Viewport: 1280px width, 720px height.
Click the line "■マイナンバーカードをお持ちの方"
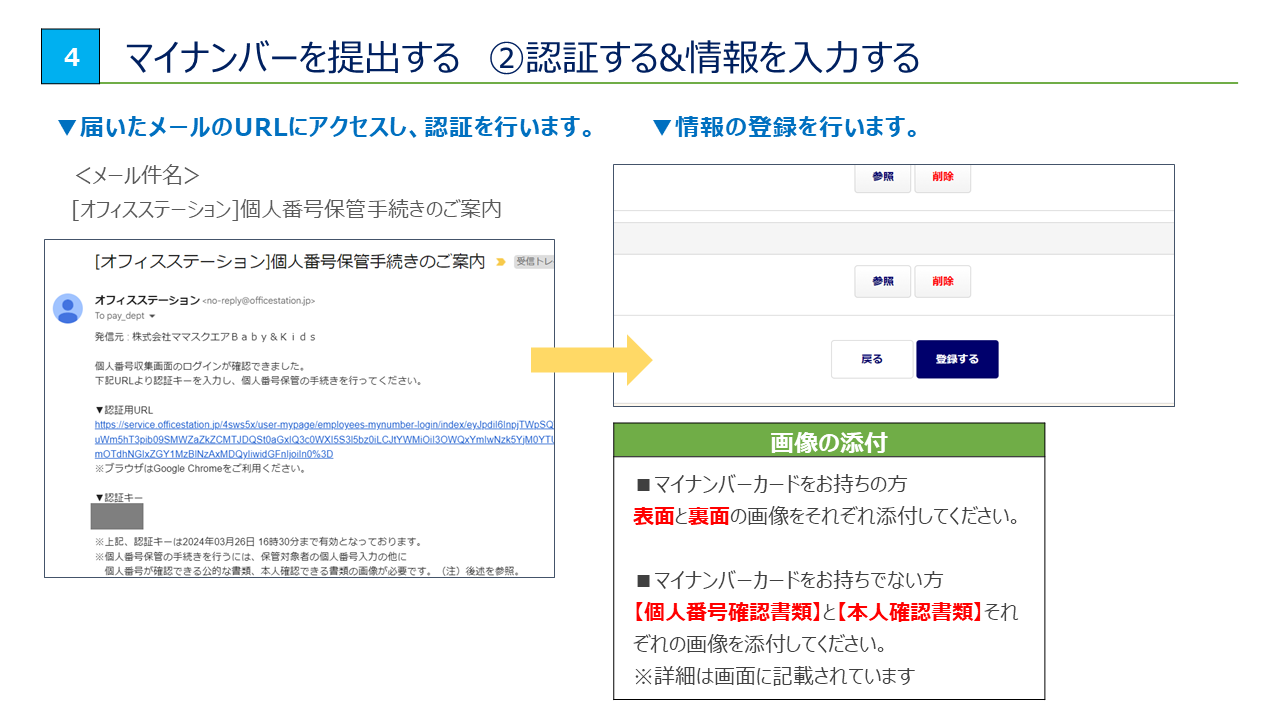point(771,484)
